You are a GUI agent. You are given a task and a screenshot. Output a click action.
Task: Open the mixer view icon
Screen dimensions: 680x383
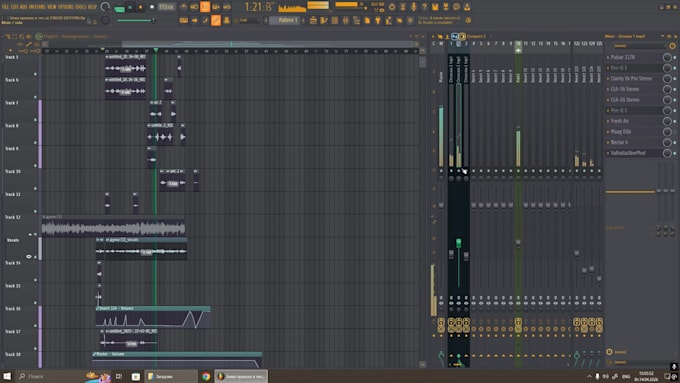click(346, 20)
